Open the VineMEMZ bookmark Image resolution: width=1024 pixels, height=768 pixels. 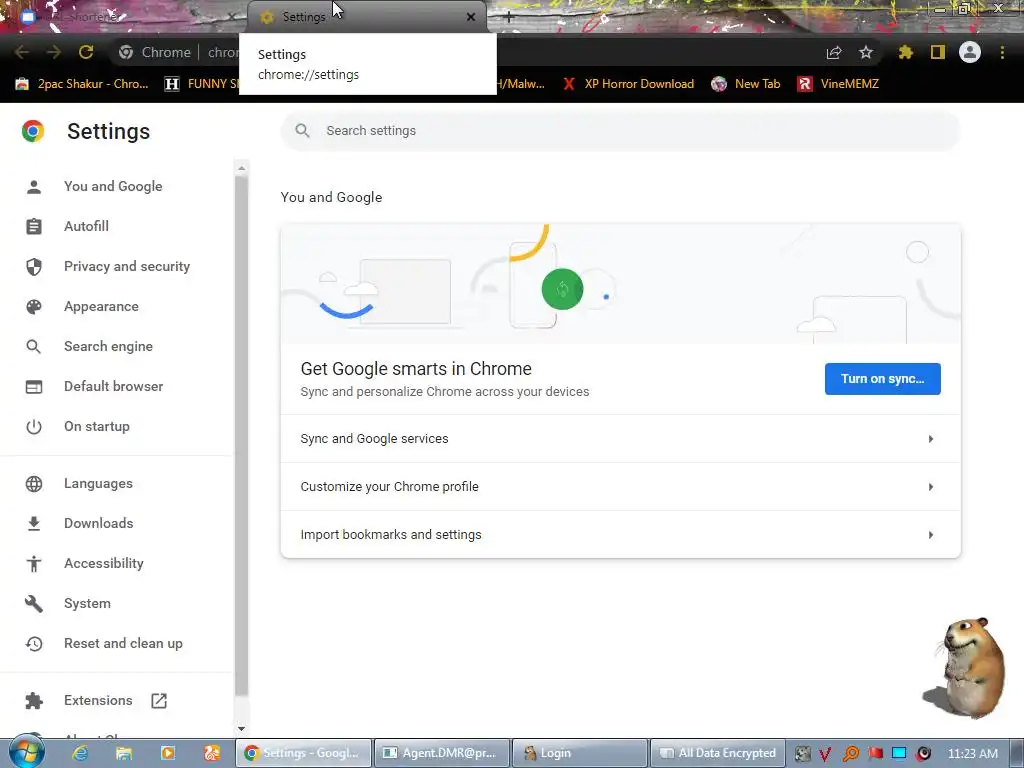(x=839, y=84)
